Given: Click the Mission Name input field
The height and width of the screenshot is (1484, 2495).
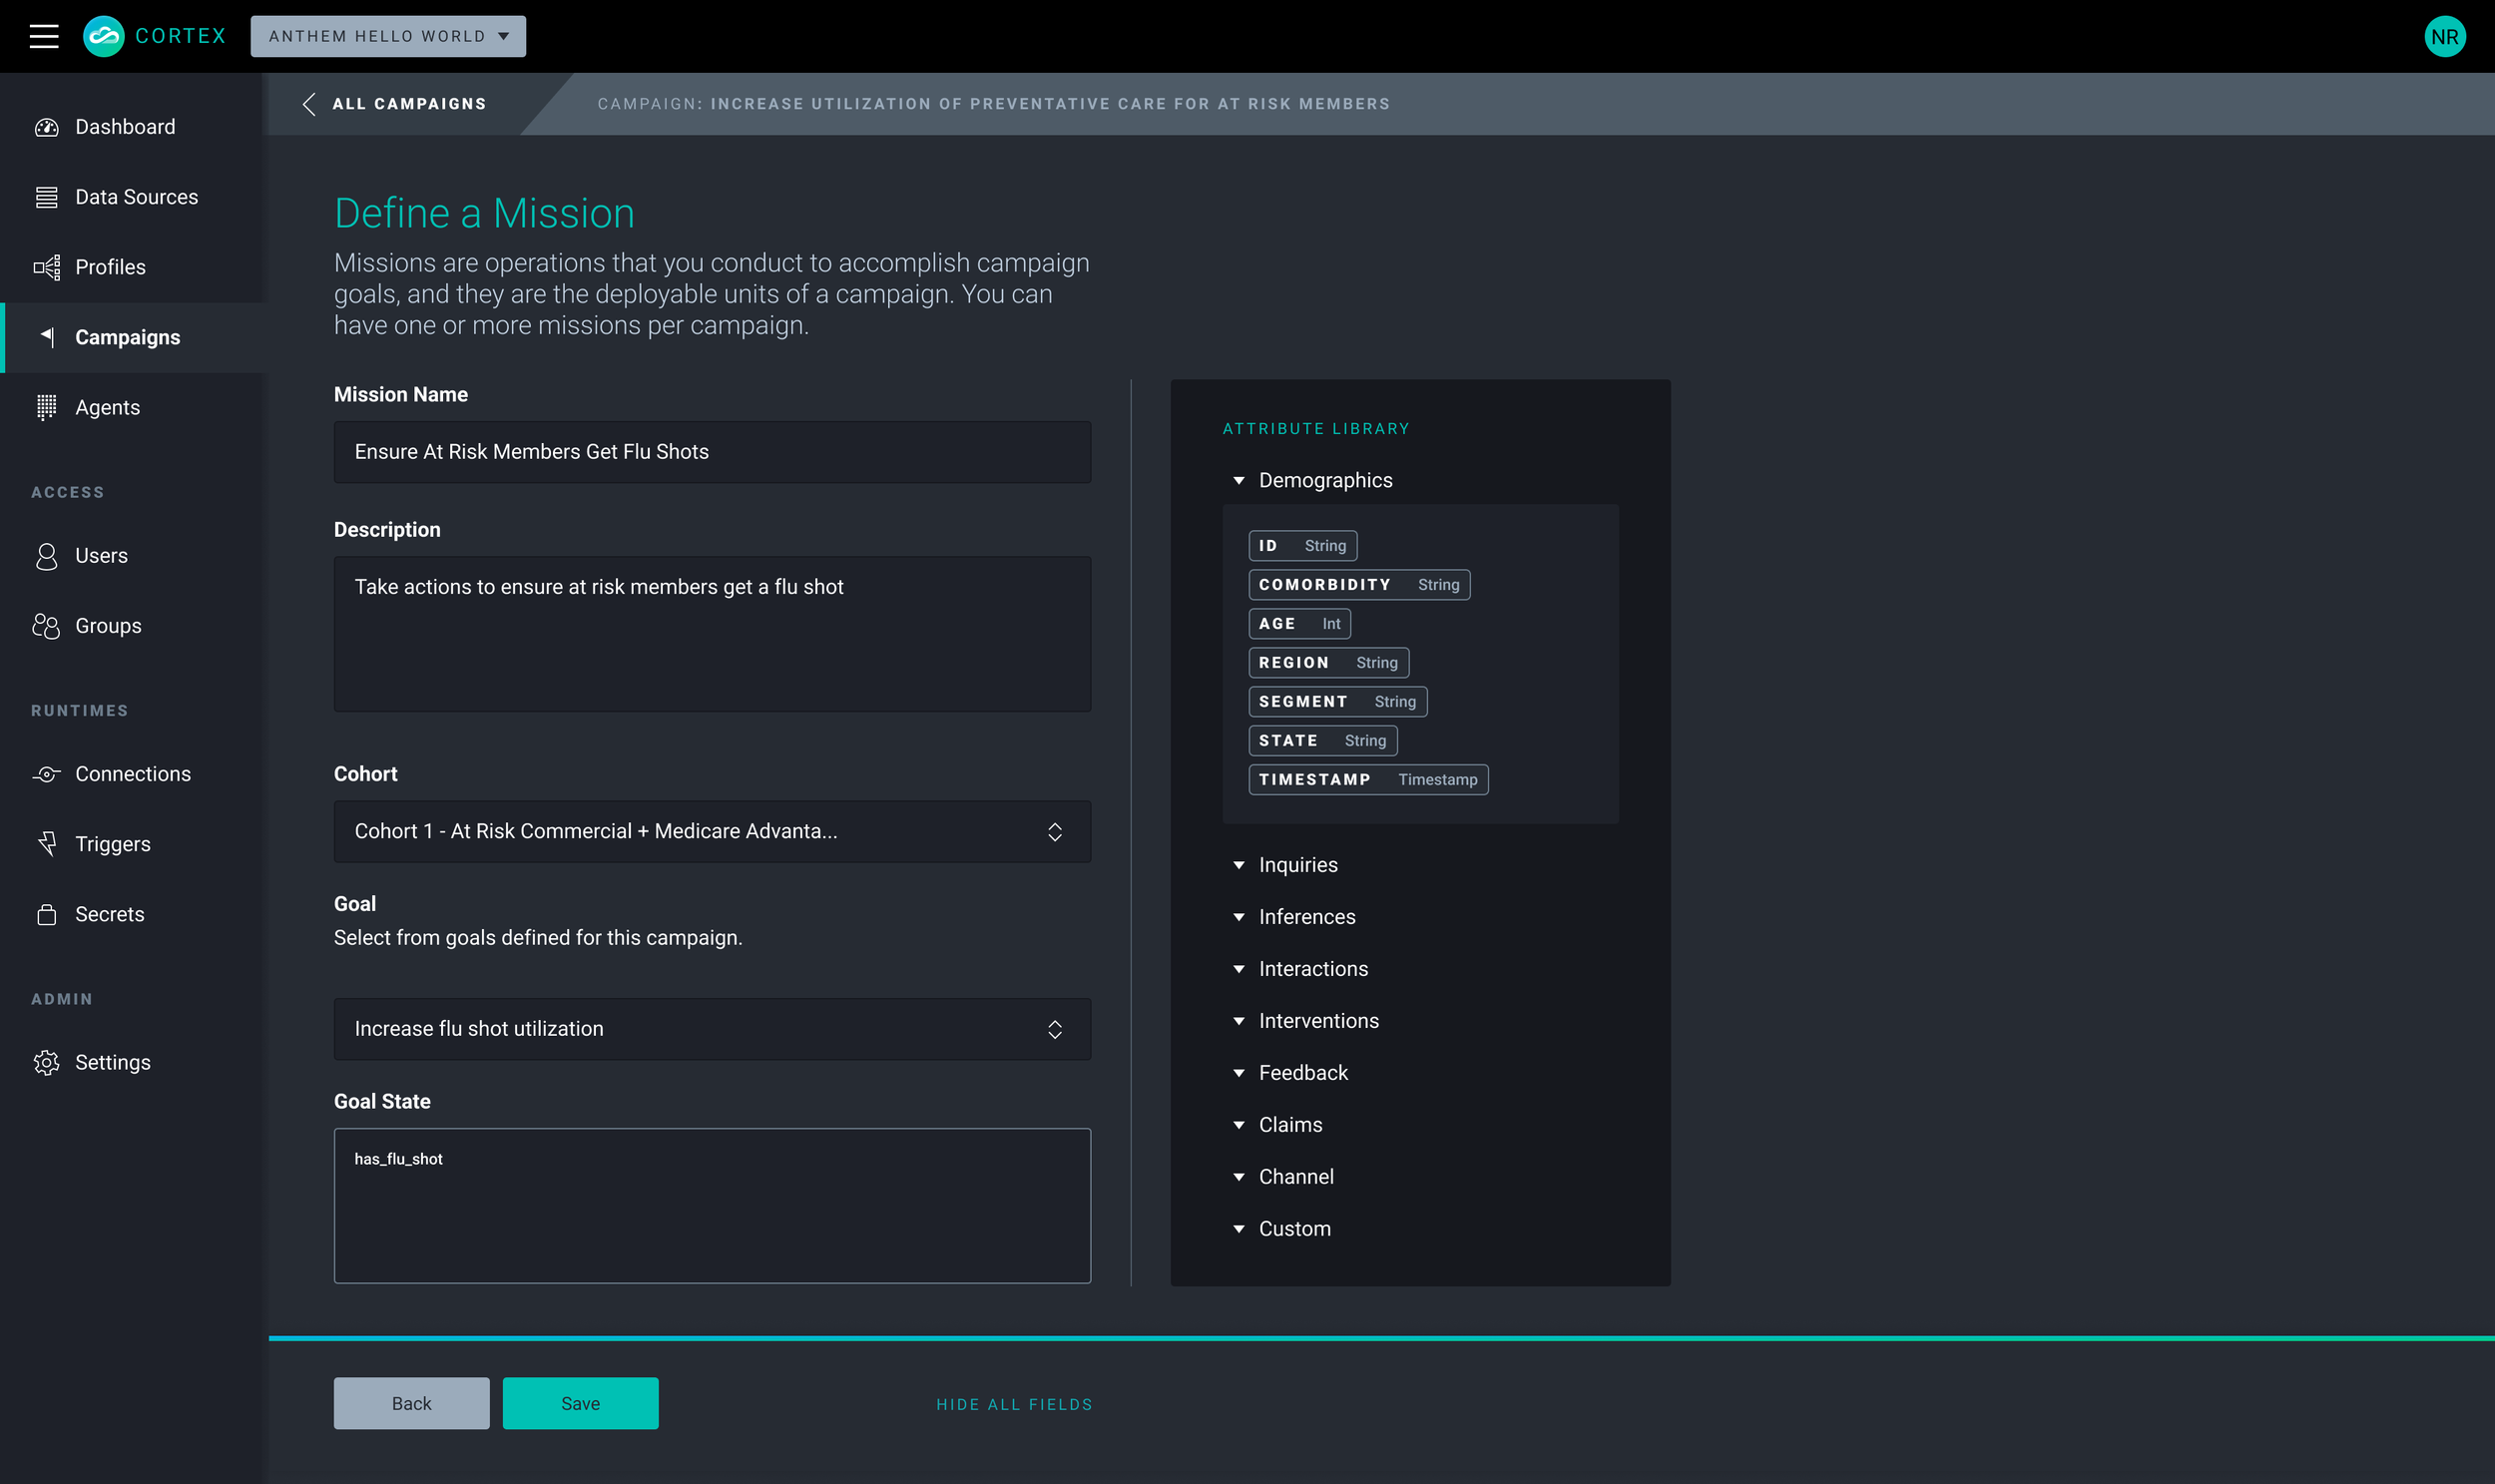Looking at the screenshot, I should (x=712, y=452).
